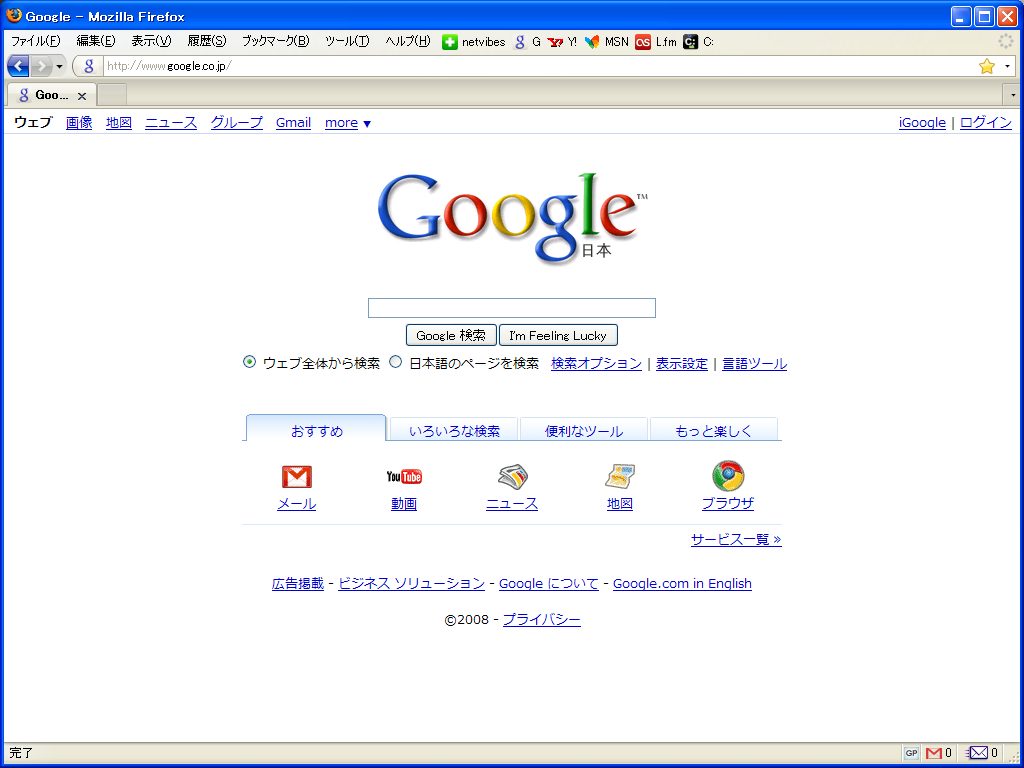Image resolution: width=1024 pixels, height=768 pixels.
Task: Open the Yahoo Y! bookmark
Action: [562, 42]
